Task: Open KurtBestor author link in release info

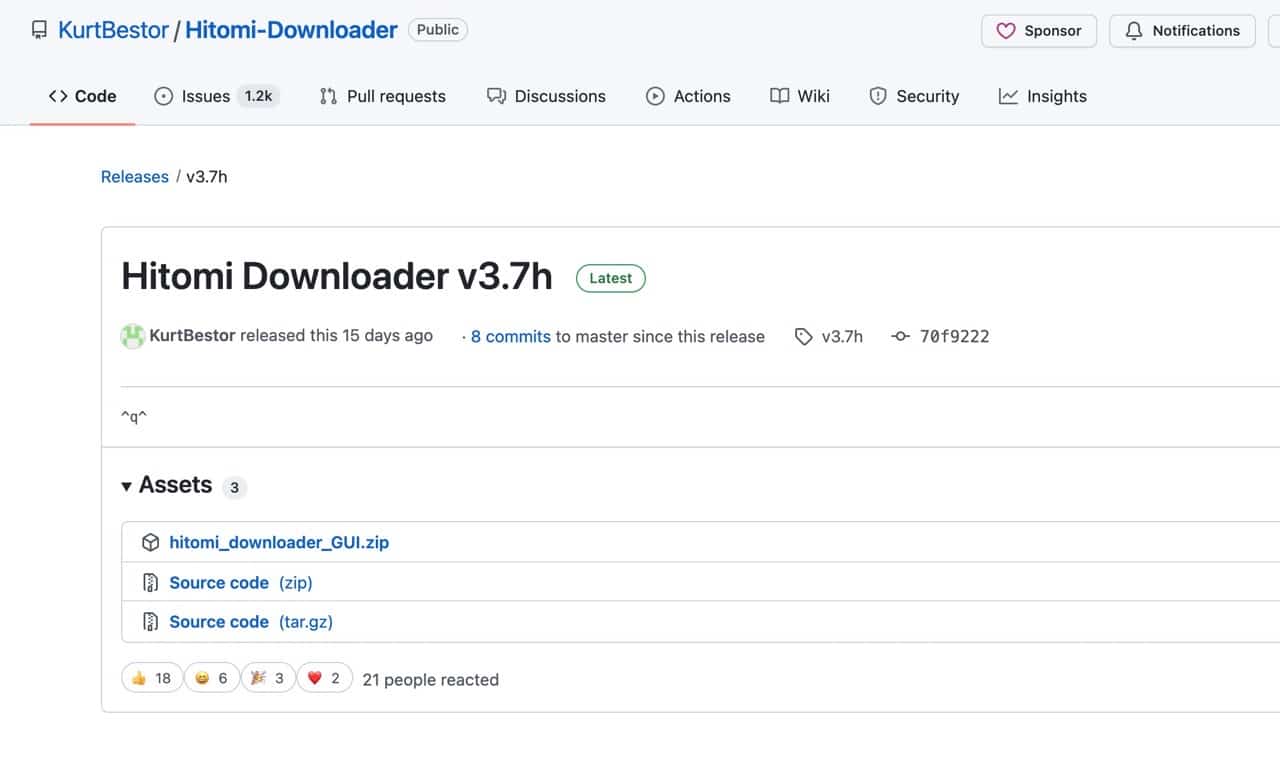Action: [x=192, y=336]
